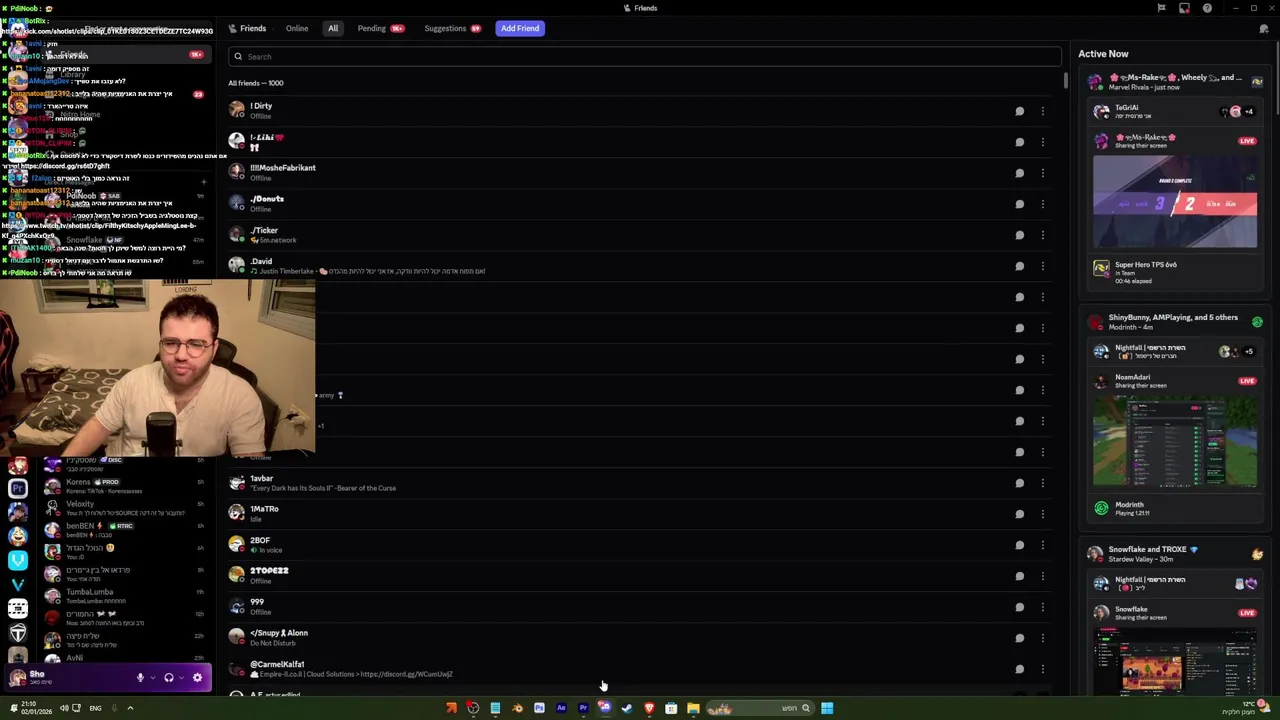This screenshot has height=720, width=1280.
Task: Message ./Ticker using the chat bubble icon
Action: (x=1019, y=235)
